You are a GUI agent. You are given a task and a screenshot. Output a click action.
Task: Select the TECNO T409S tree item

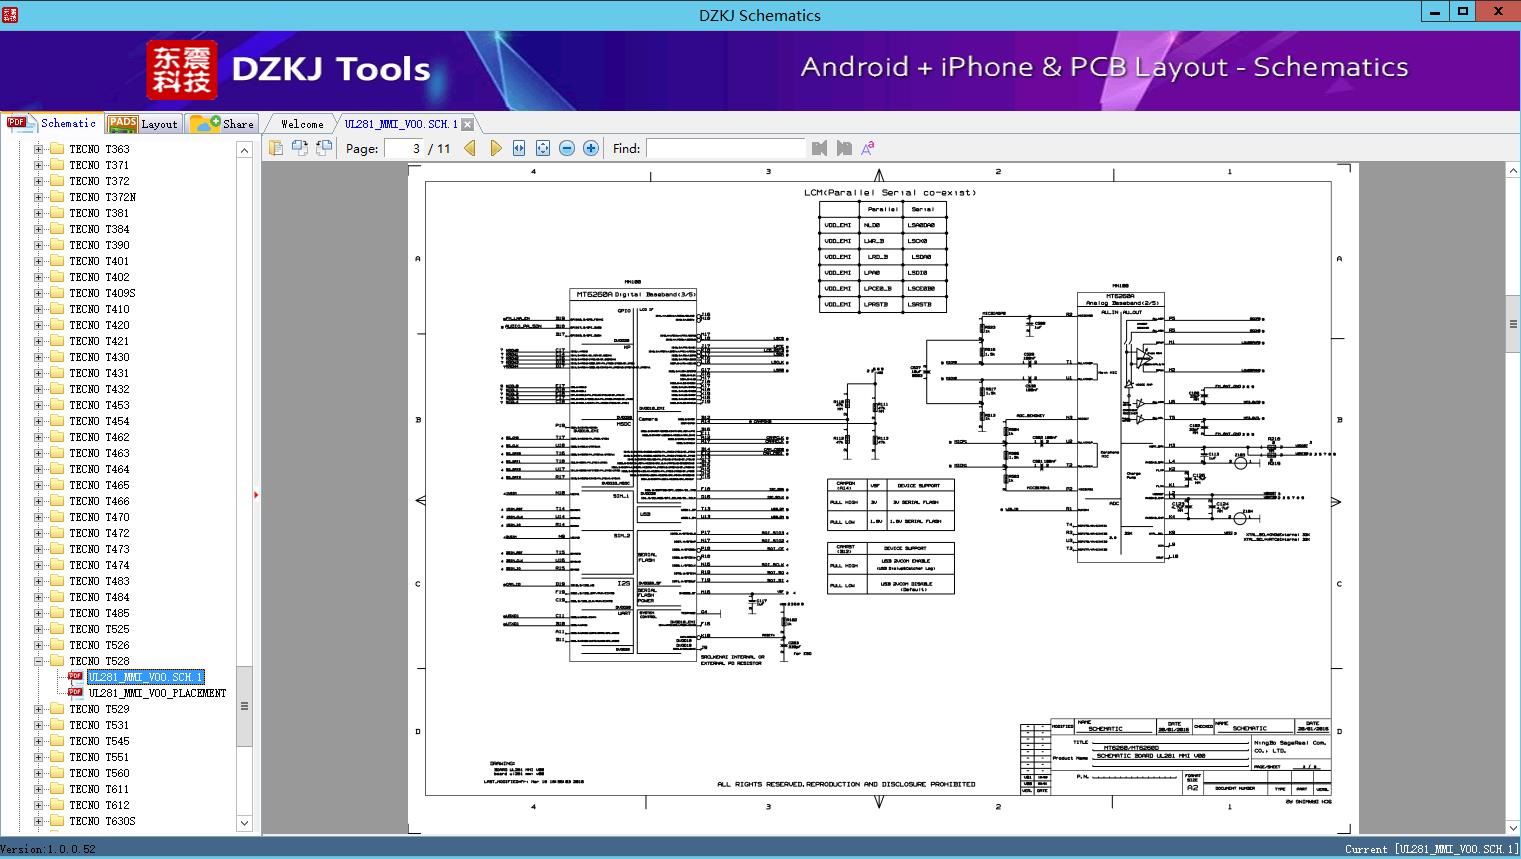point(102,293)
